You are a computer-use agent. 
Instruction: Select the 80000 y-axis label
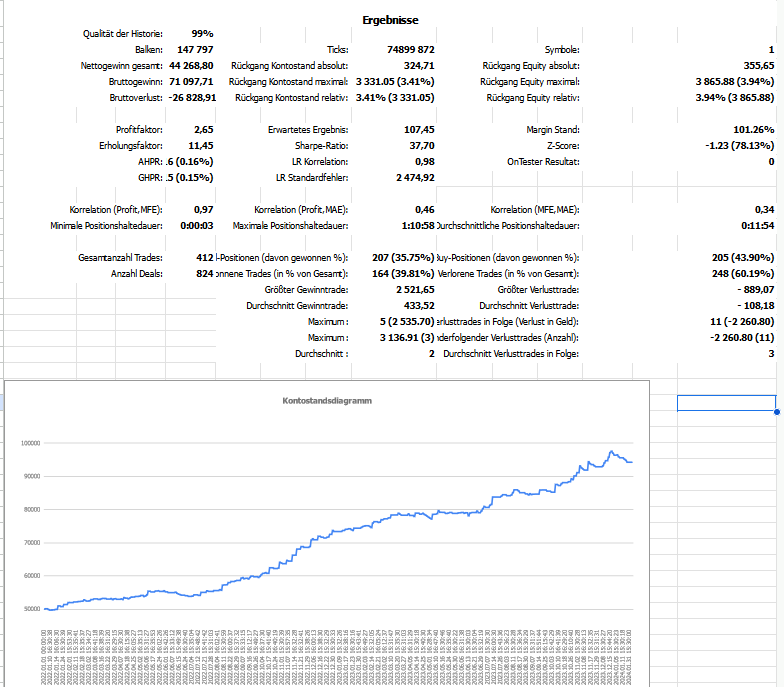tap(32, 510)
